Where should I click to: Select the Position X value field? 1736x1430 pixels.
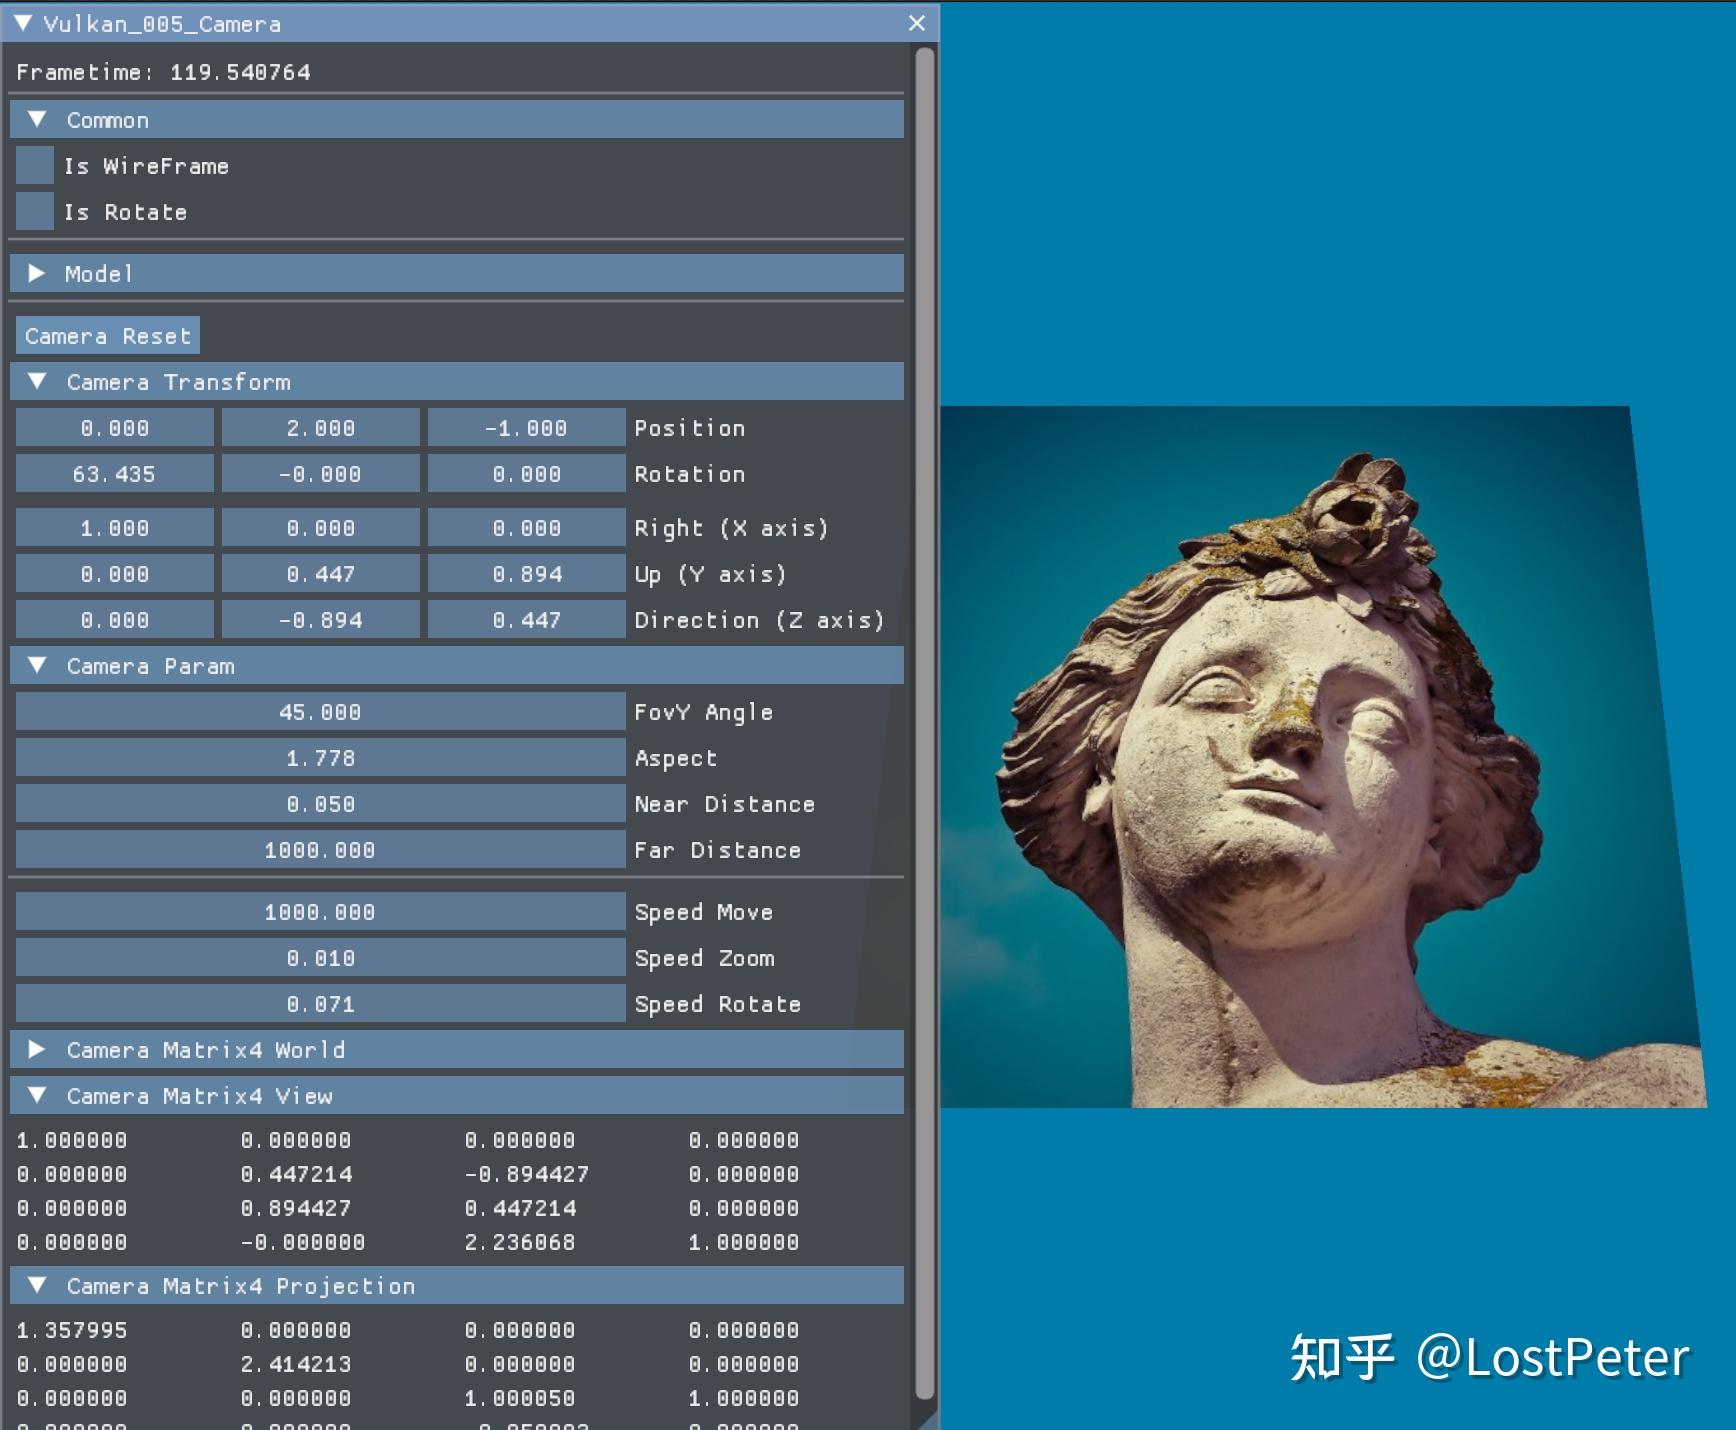(x=113, y=427)
